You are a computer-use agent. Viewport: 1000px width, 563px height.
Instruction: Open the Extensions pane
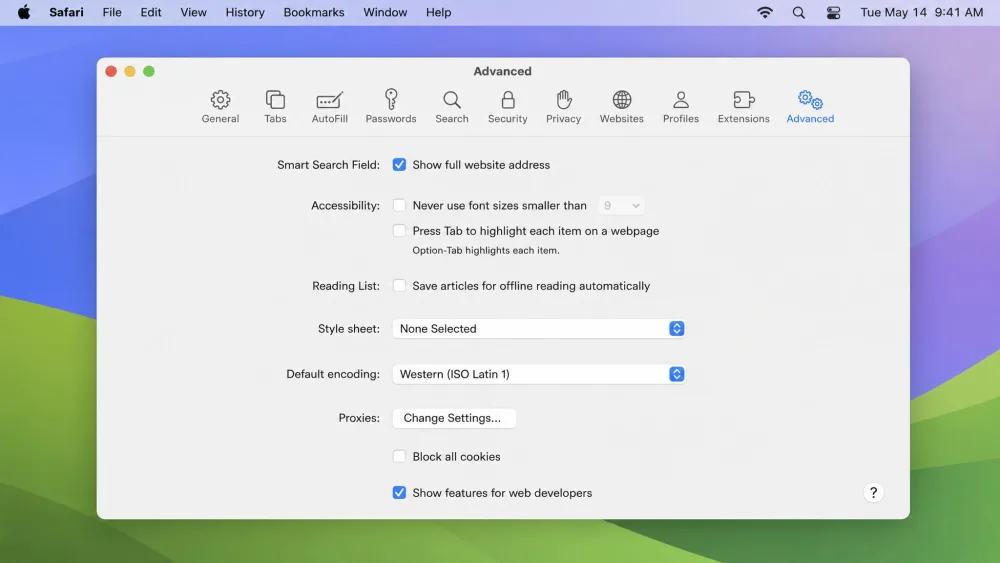click(744, 106)
